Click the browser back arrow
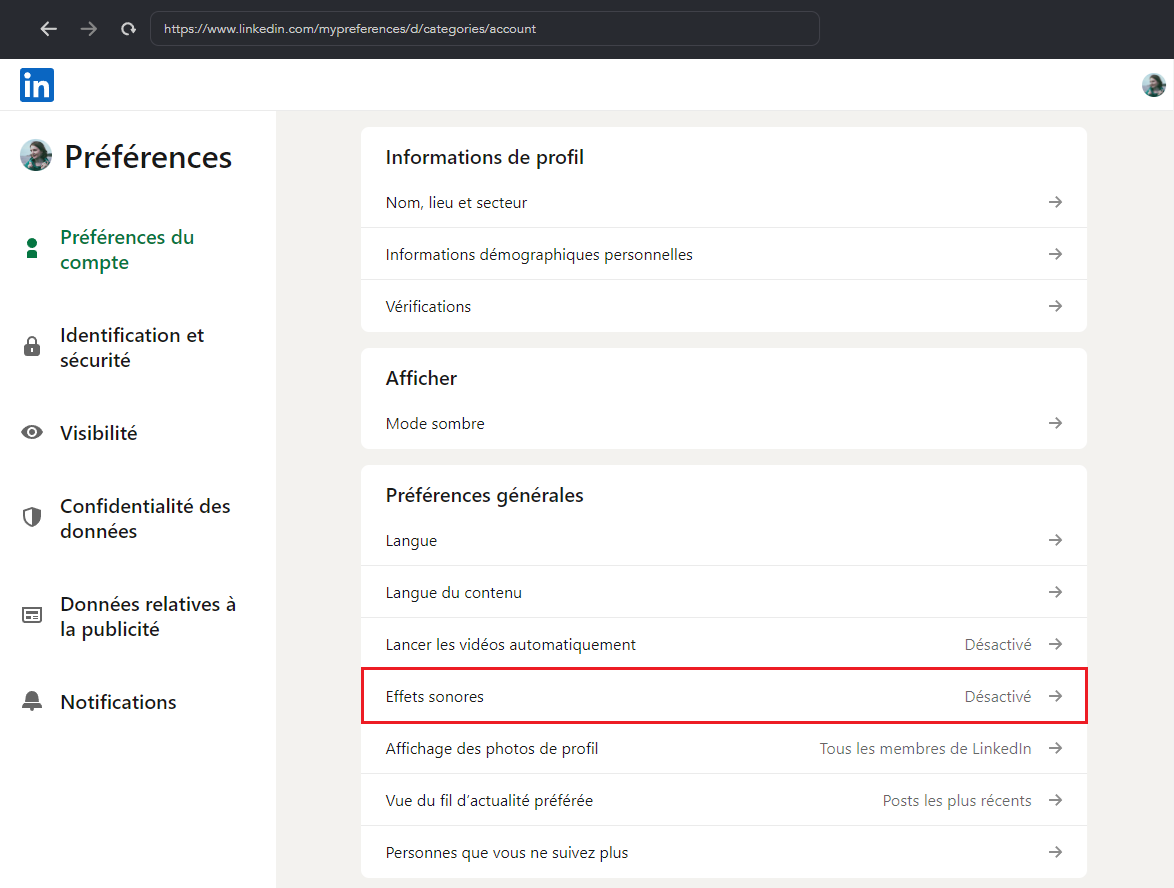Viewport: 1174px width, 888px height. pos(49,29)
